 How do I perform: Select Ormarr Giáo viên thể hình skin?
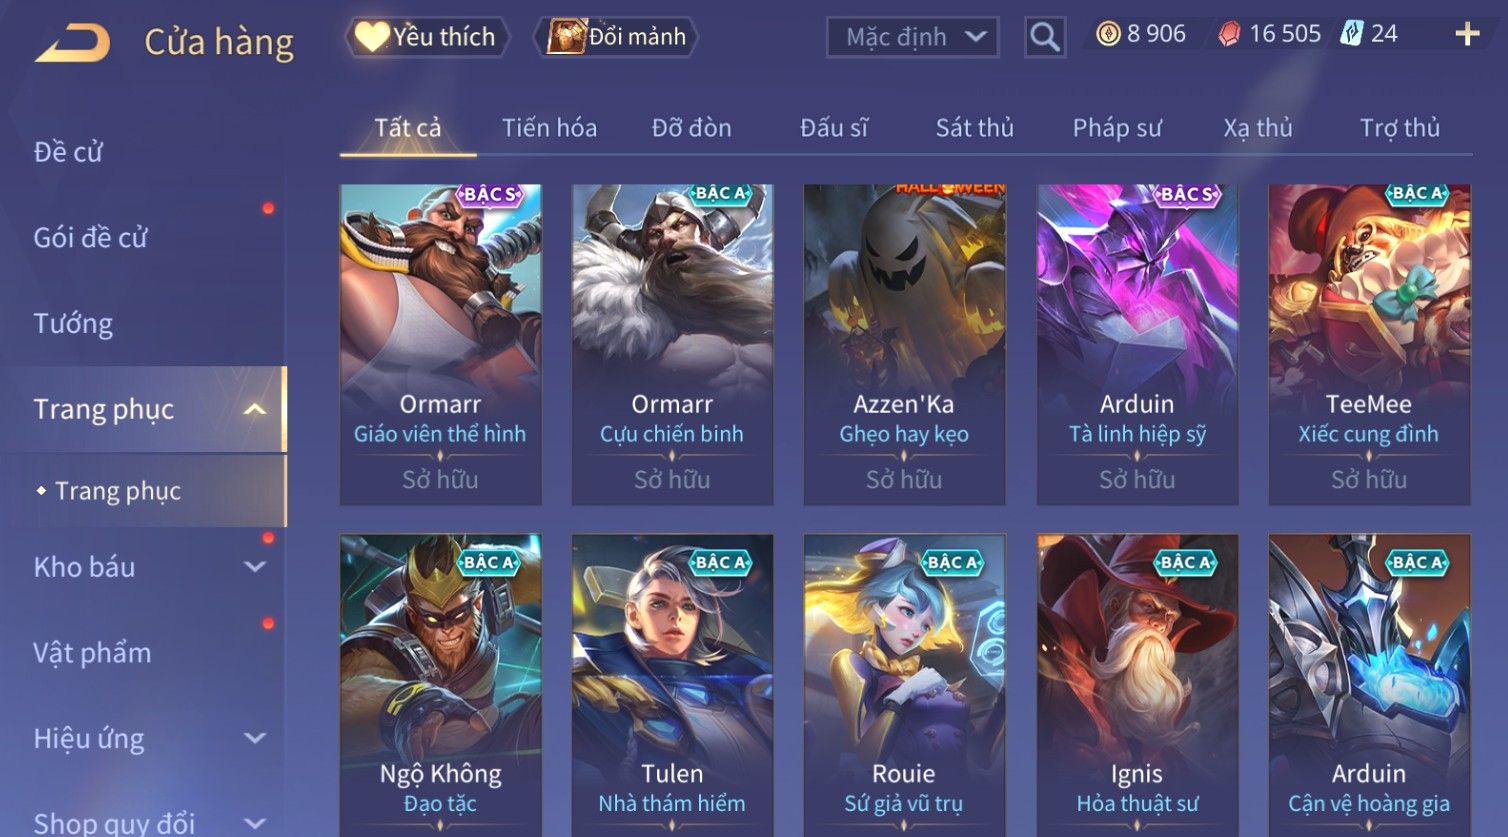point(441,344)
